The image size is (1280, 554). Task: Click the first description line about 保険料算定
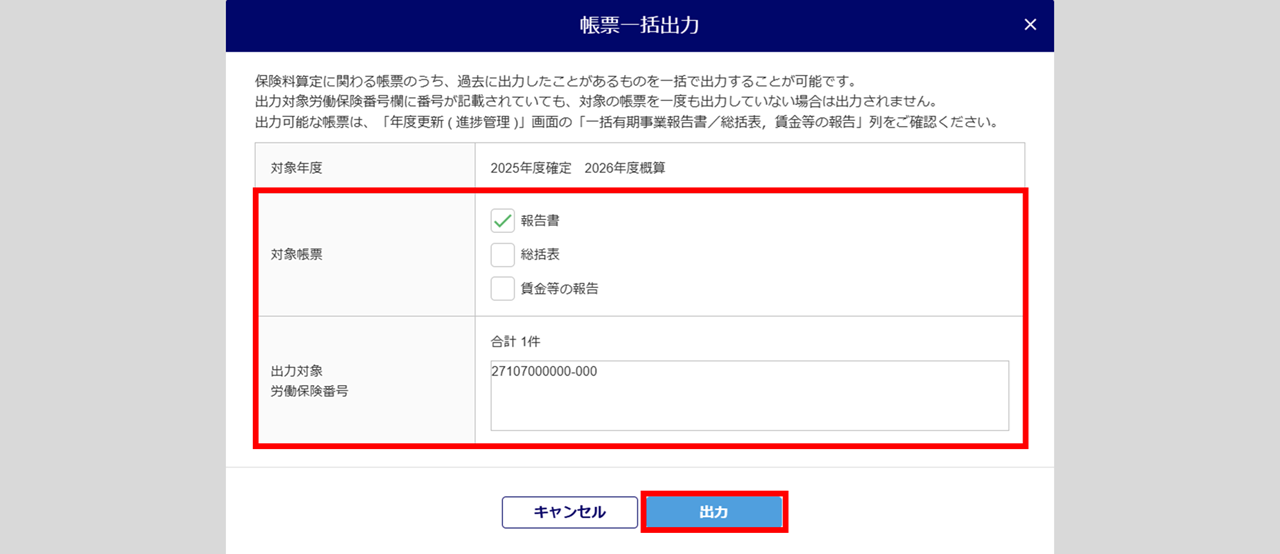click(x=556, y=81)
